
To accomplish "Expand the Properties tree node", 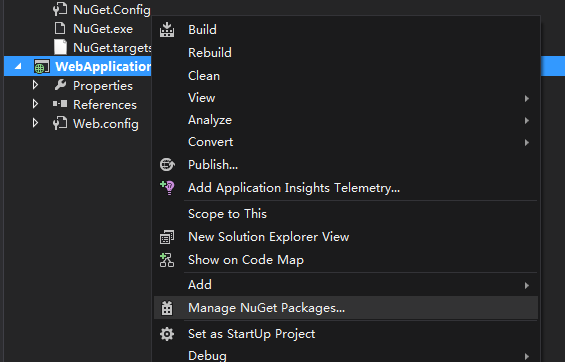I will click(x=35, y=85).
